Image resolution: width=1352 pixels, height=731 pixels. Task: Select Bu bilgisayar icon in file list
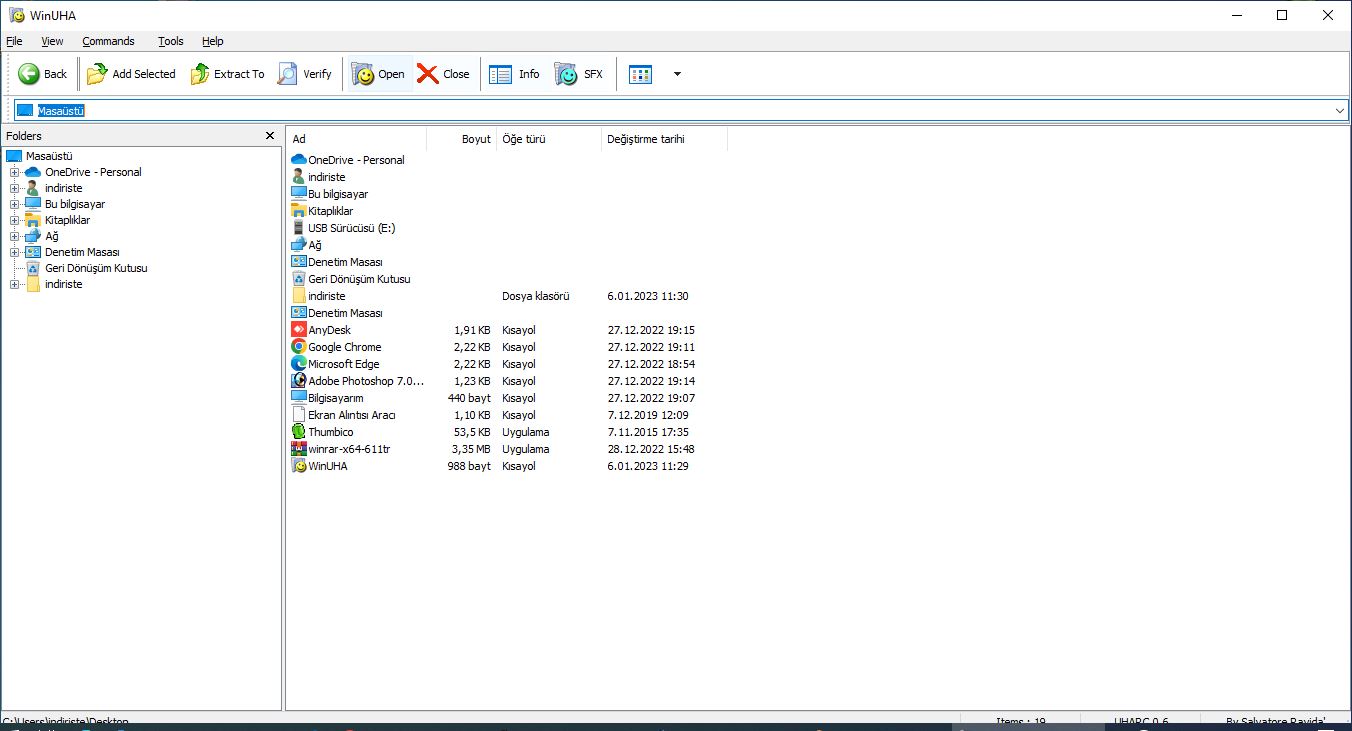(x=299, y=194)
